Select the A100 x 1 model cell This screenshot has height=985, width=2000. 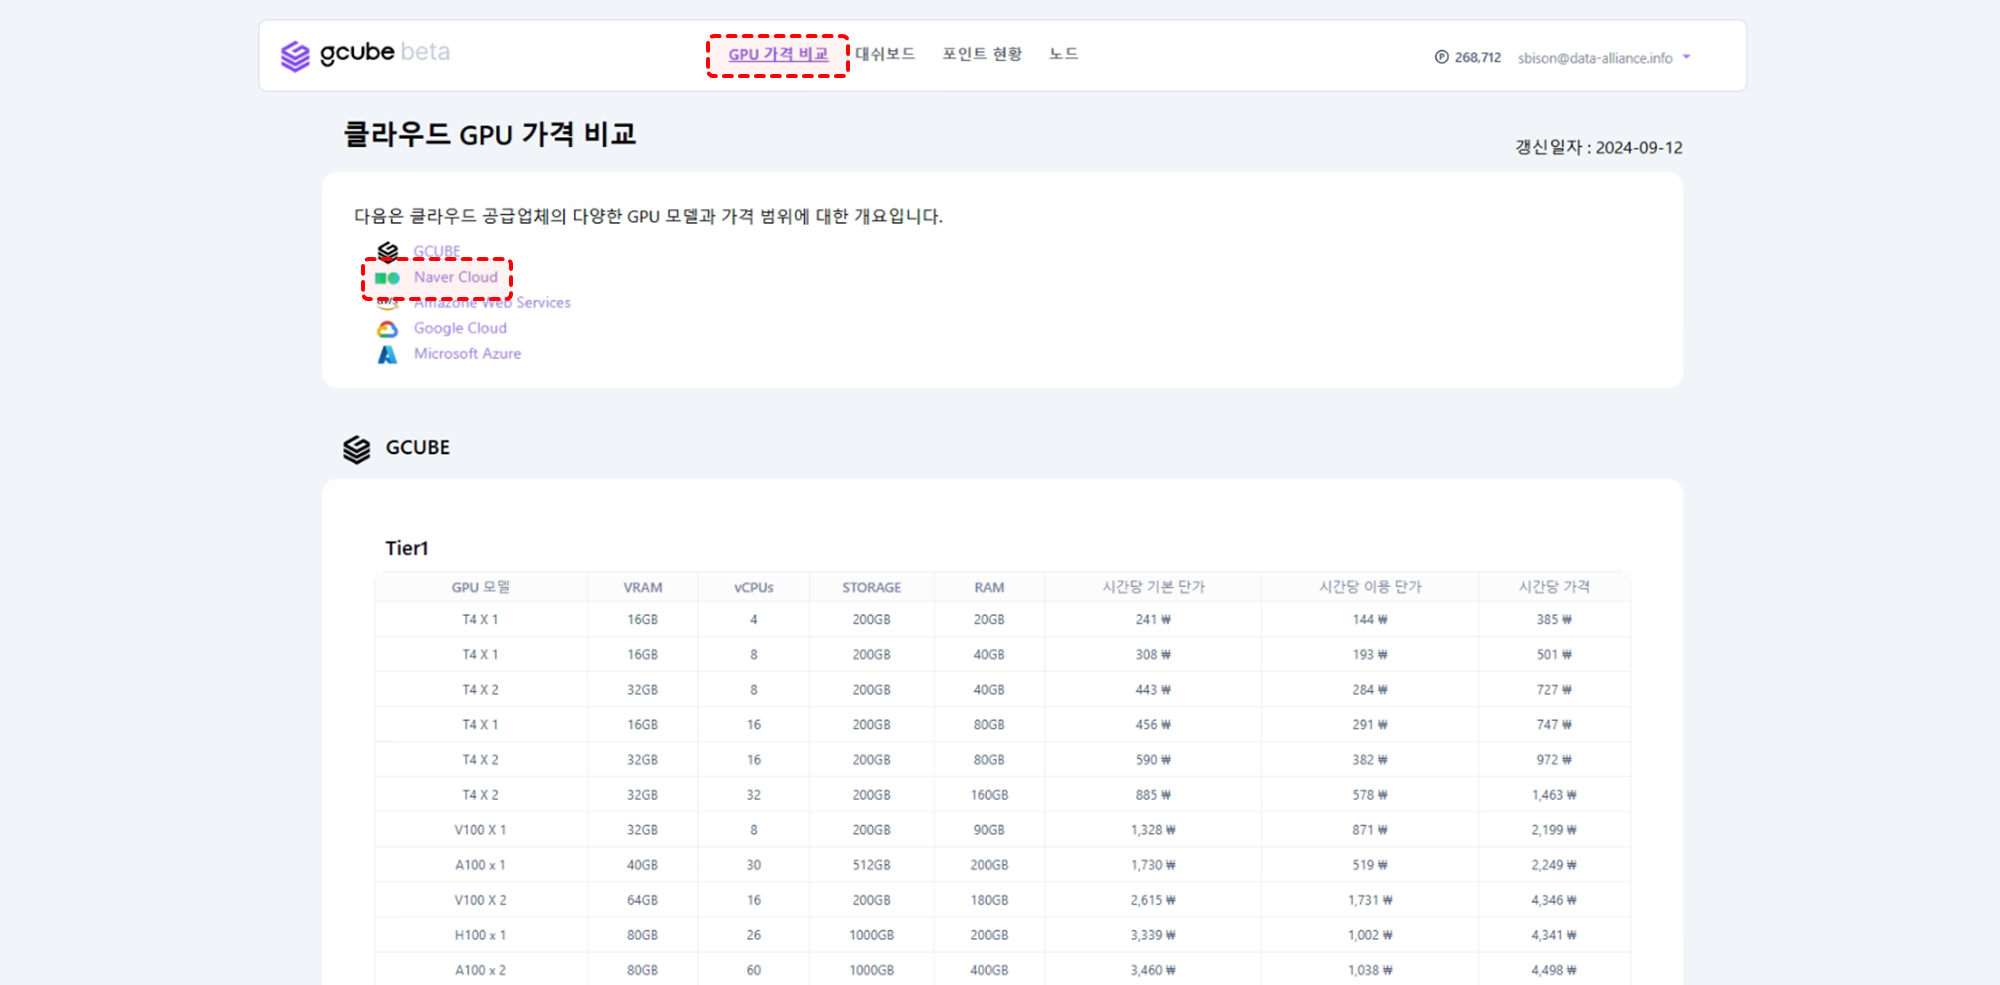pos(481,865)
